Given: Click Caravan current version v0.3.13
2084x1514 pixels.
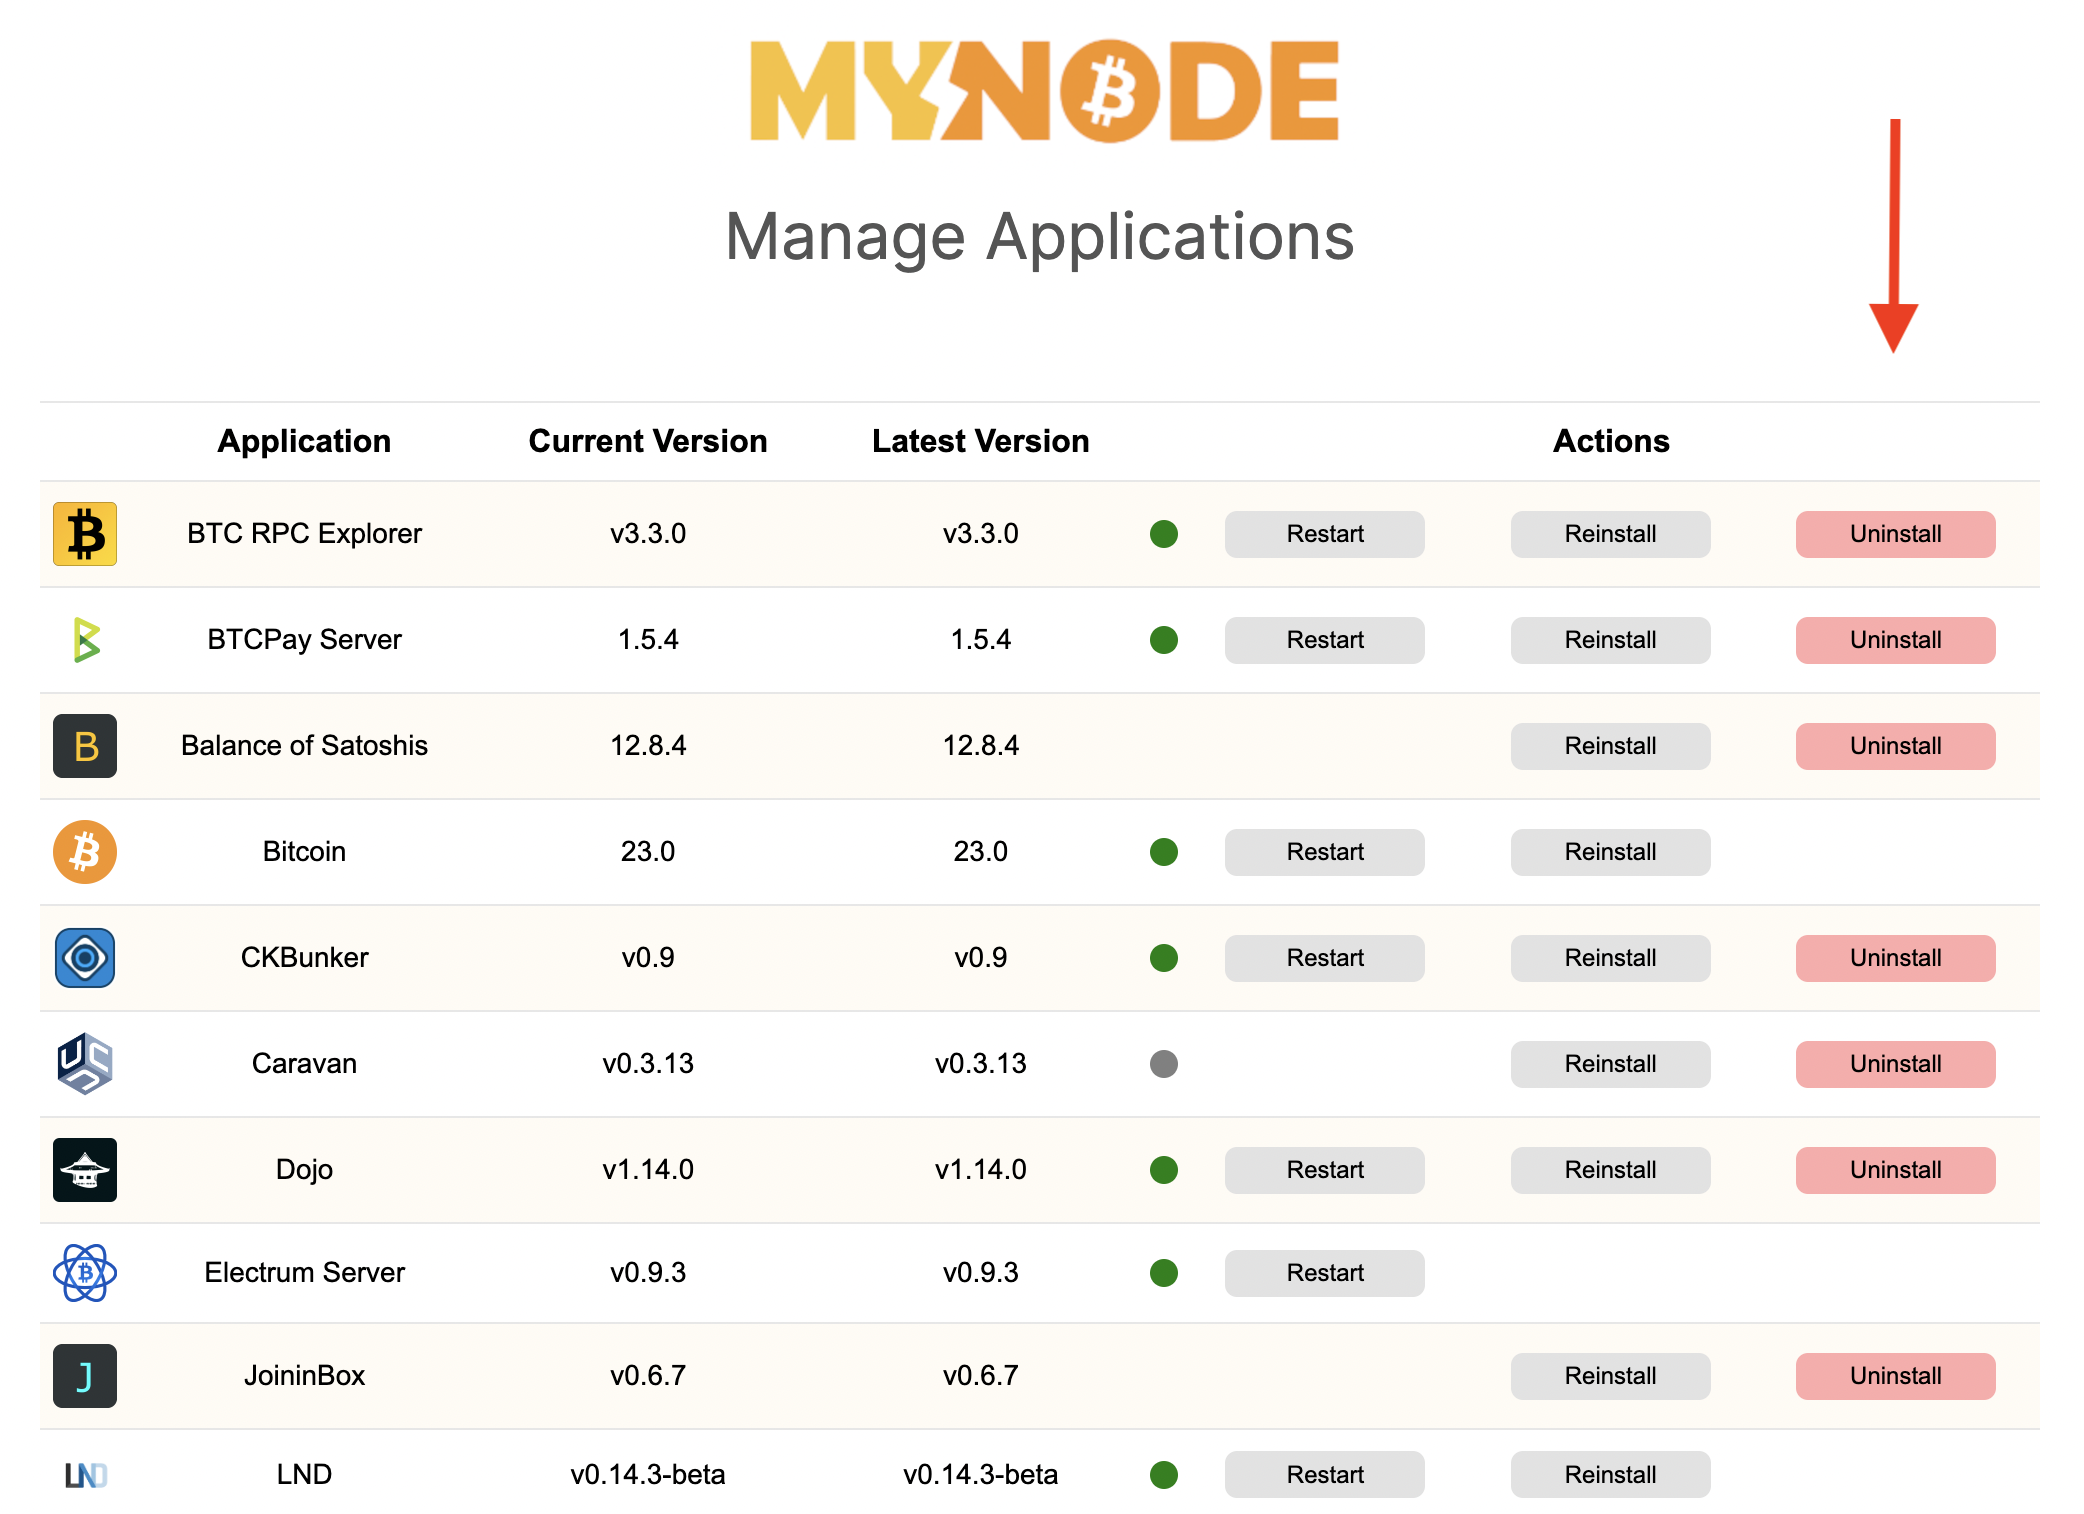Looking at the screenshot, I should pos(648,1064).
